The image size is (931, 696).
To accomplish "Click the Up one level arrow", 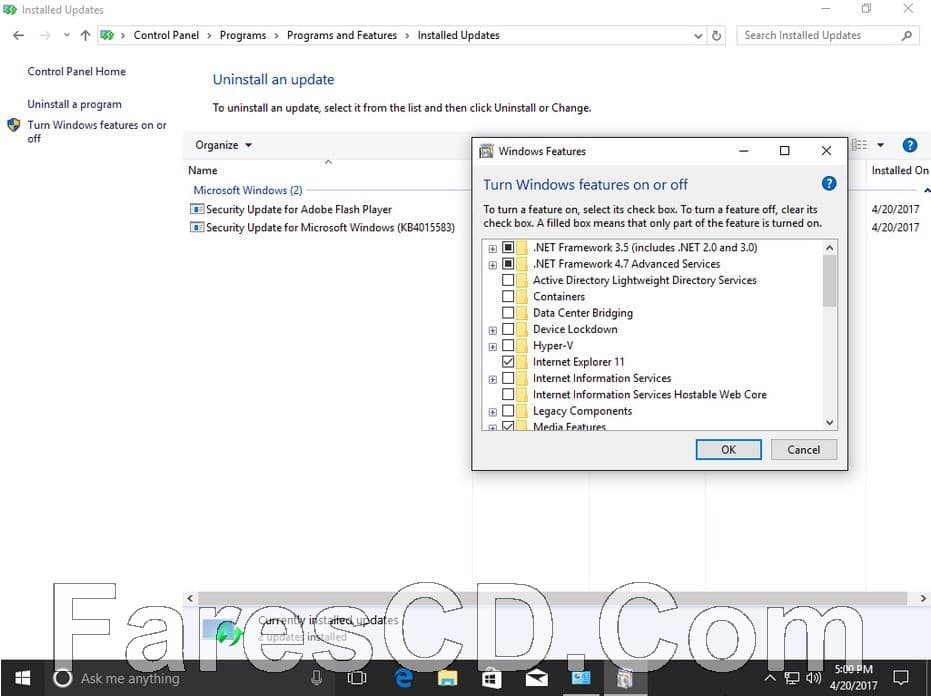I will pyautogui.click(x=86, y=36).
